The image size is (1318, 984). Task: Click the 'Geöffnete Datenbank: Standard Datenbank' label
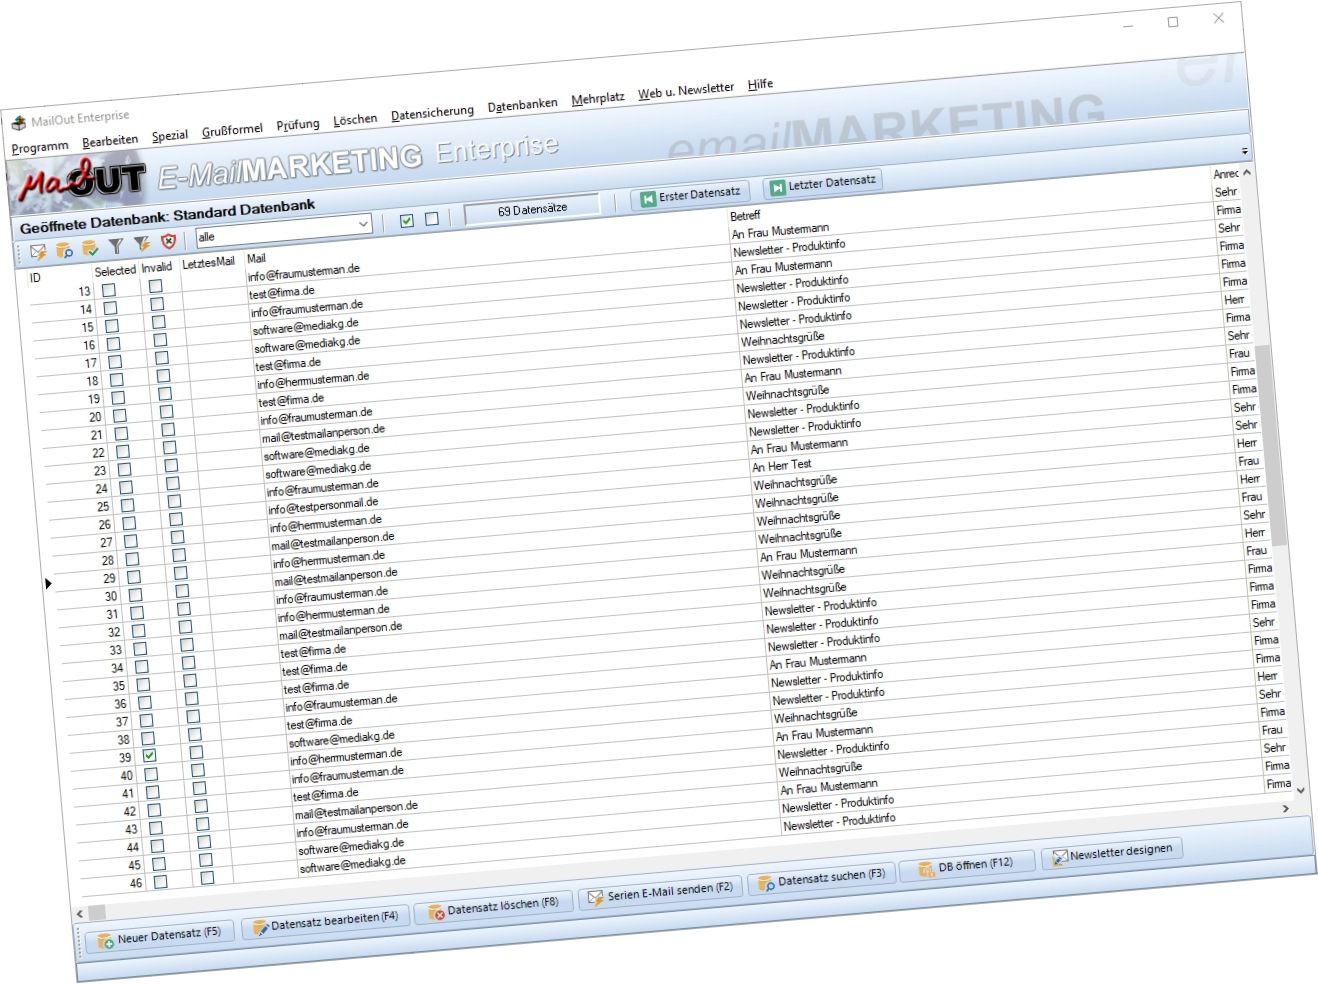167,216
